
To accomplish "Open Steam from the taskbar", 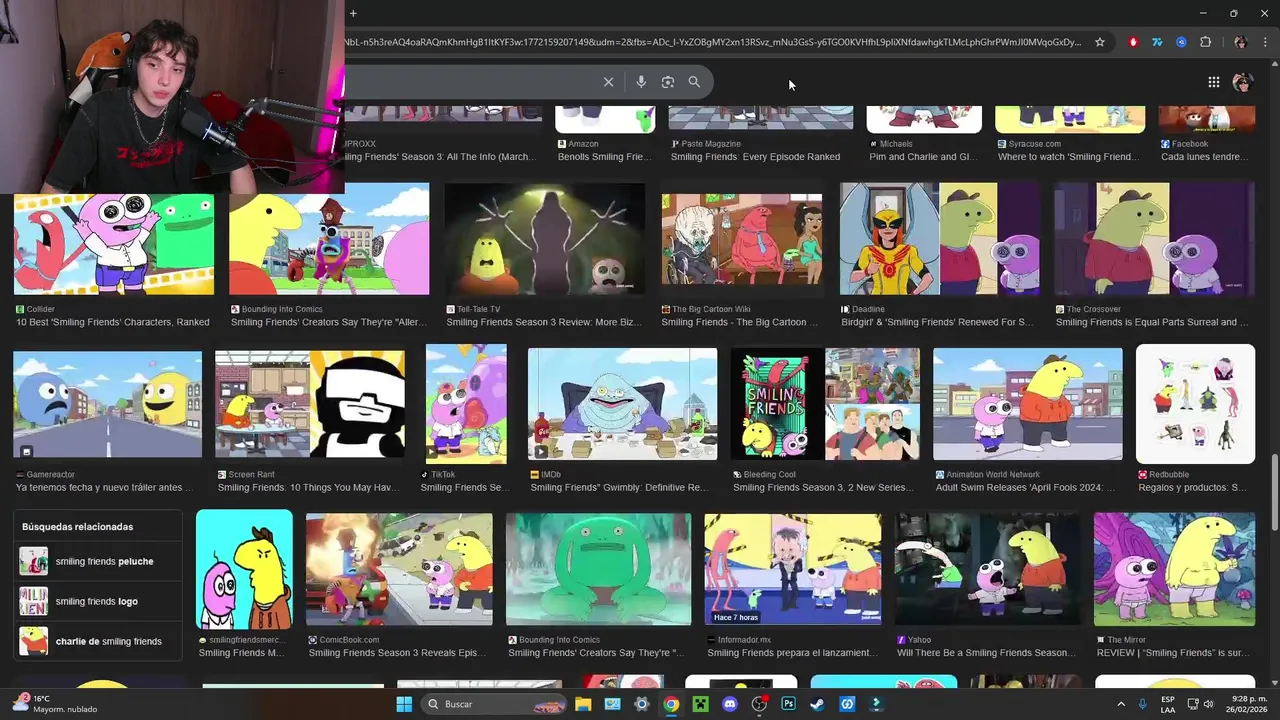I will click(817, 704).
